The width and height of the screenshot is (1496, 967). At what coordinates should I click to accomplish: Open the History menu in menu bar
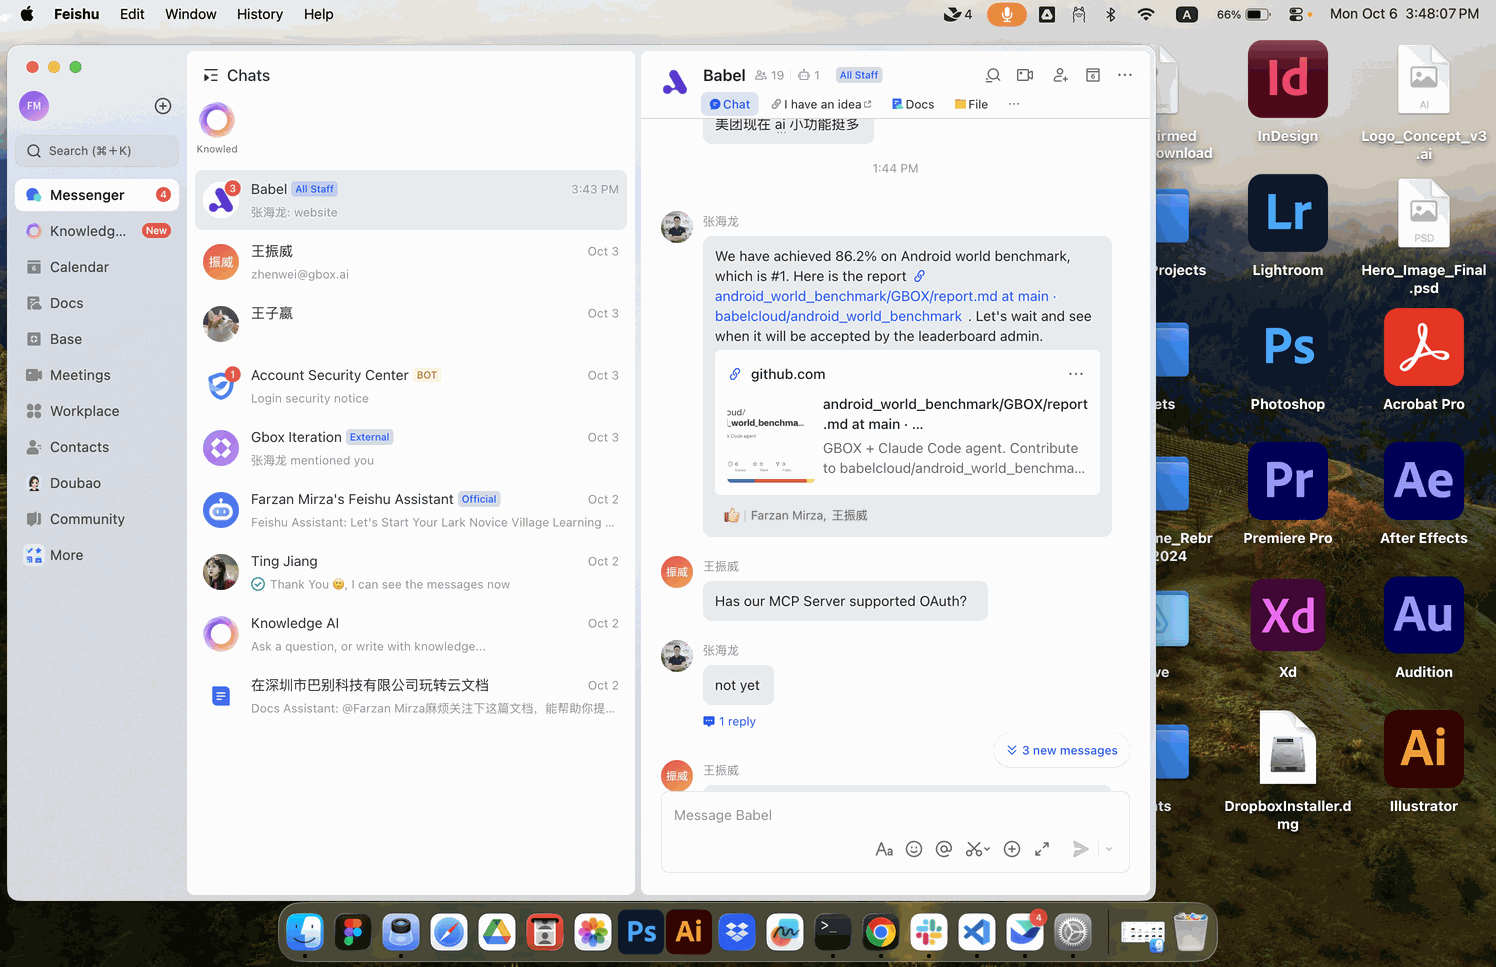[259, 14]
